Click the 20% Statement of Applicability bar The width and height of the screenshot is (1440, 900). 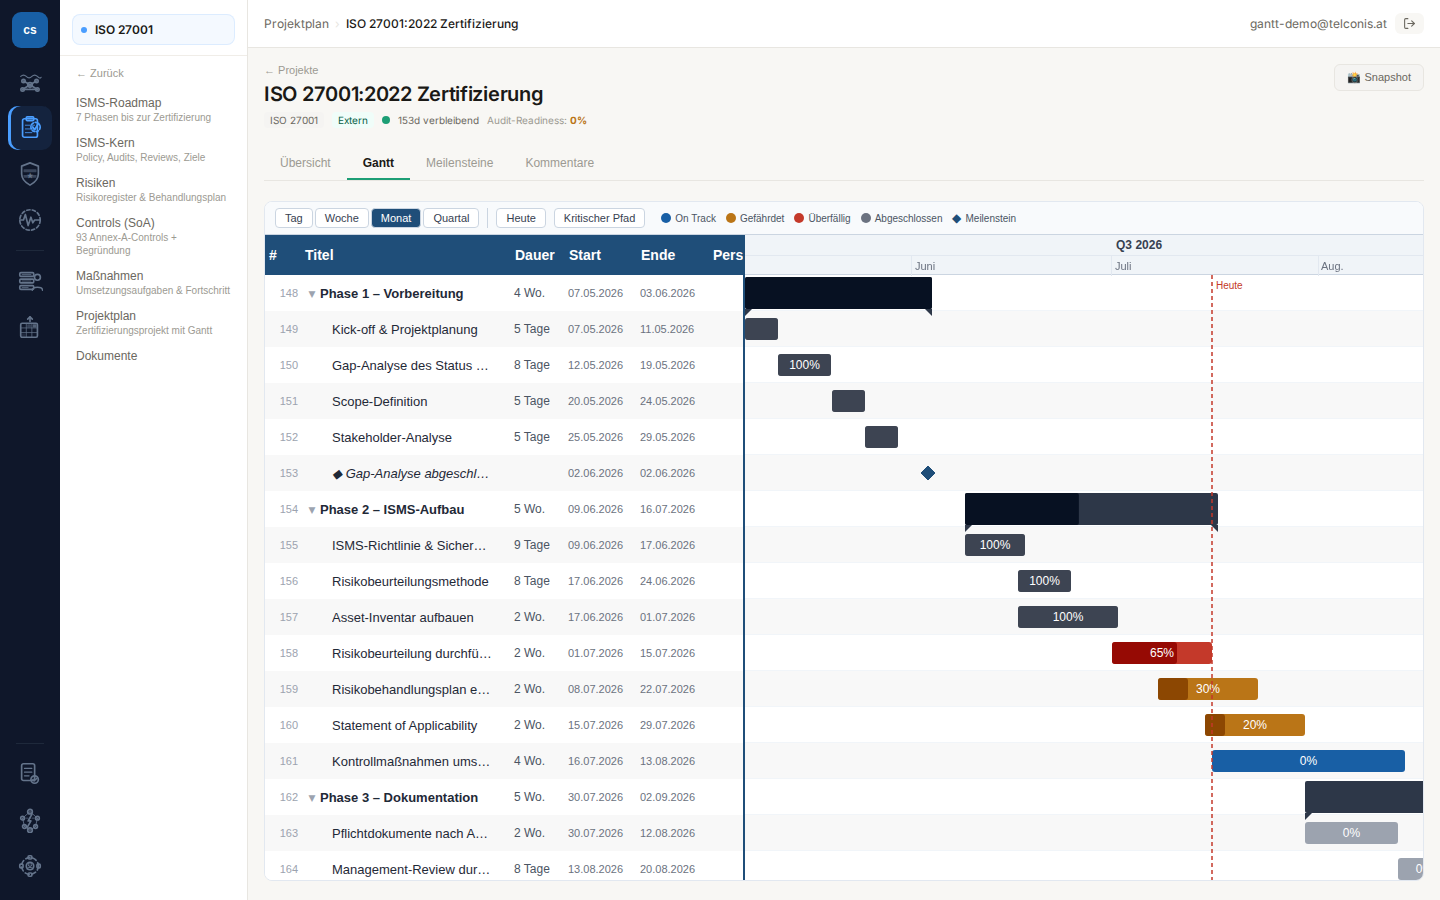coord(1255,725)
